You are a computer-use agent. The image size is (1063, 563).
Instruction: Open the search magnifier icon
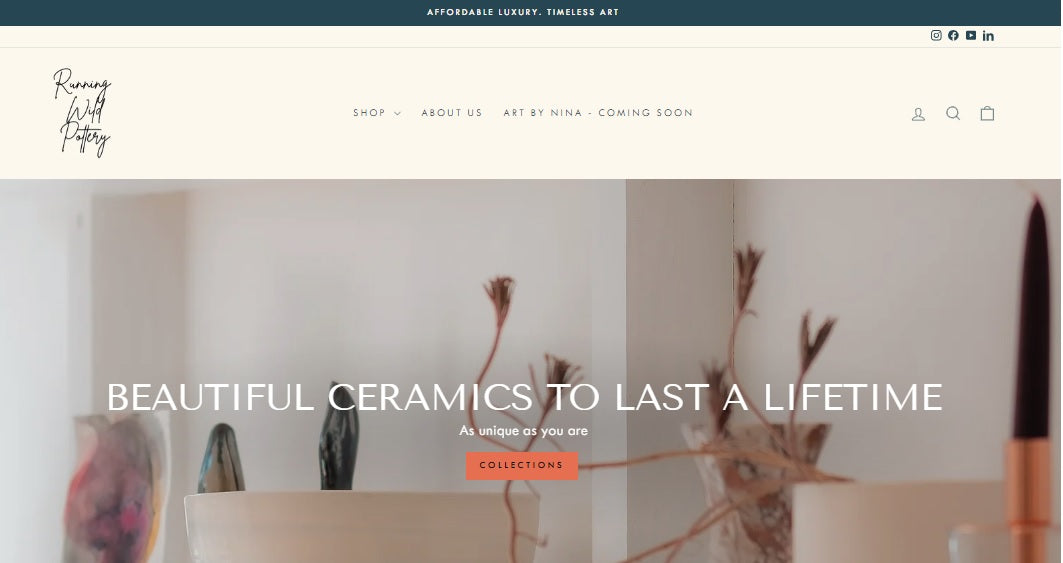click(952, 113)
